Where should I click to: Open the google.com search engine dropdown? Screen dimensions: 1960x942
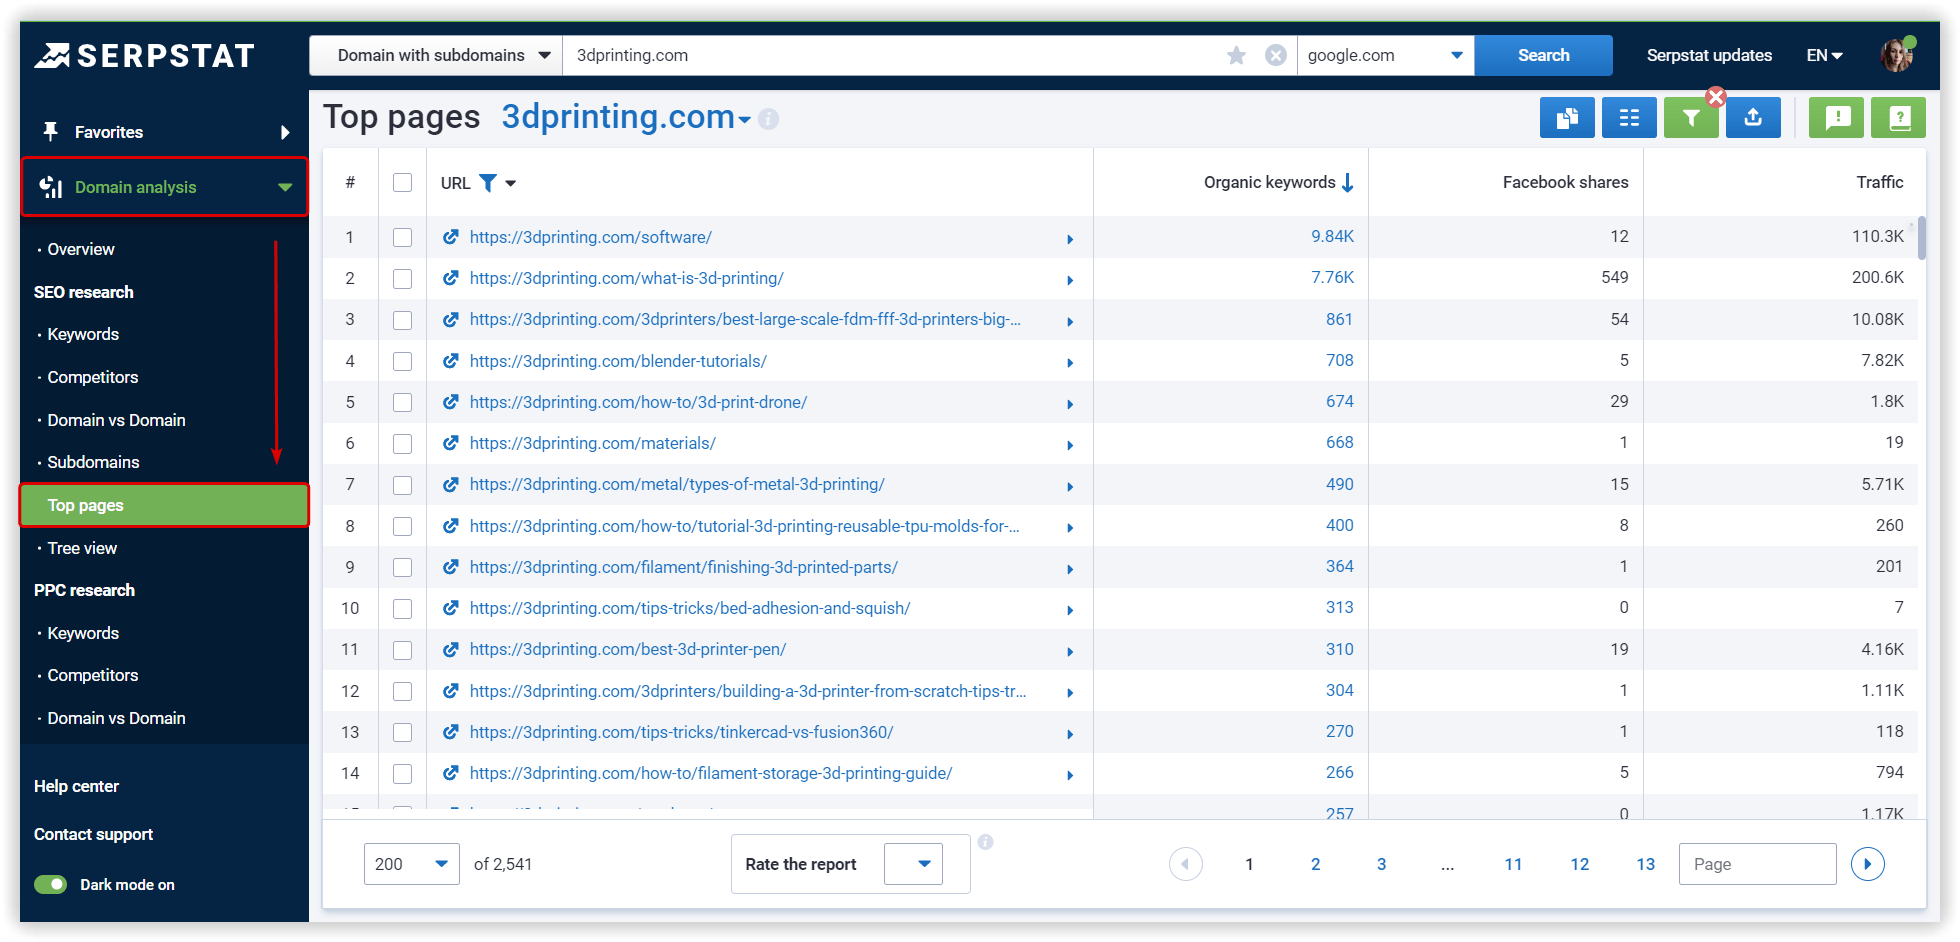(1386, 55)
